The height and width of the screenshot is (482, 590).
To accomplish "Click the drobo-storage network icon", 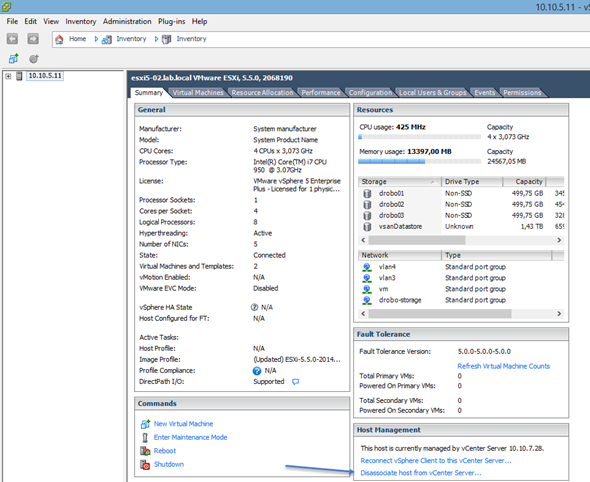I will [366, 300].
